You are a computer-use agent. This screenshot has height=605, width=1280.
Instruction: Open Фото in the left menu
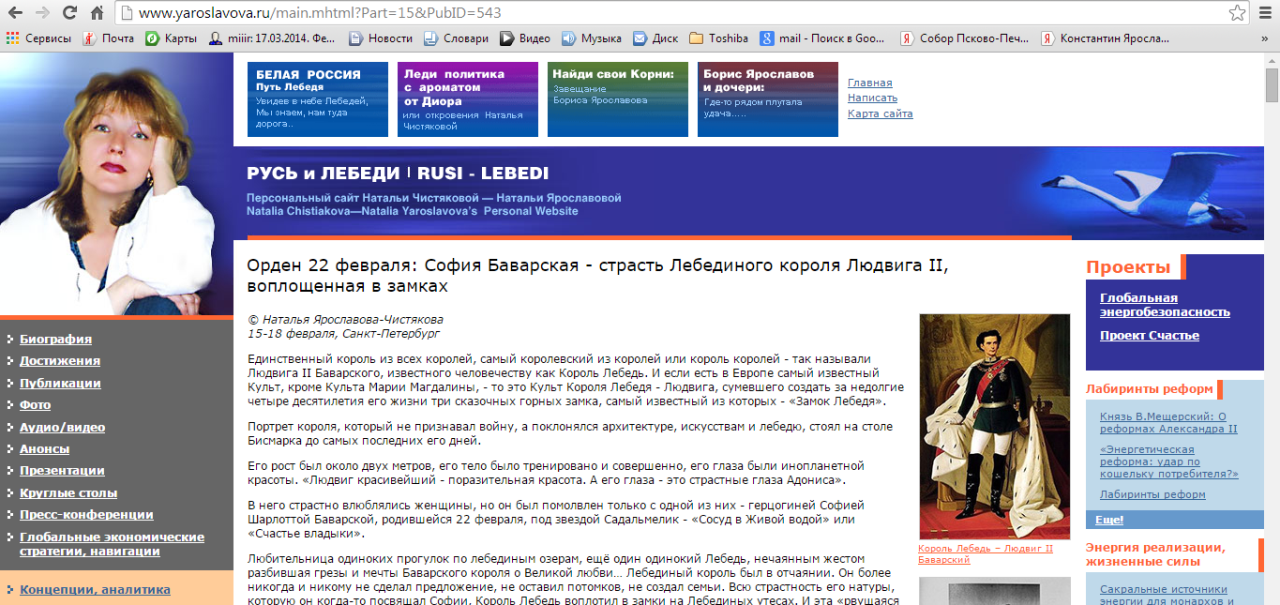(x=35, y=405)
